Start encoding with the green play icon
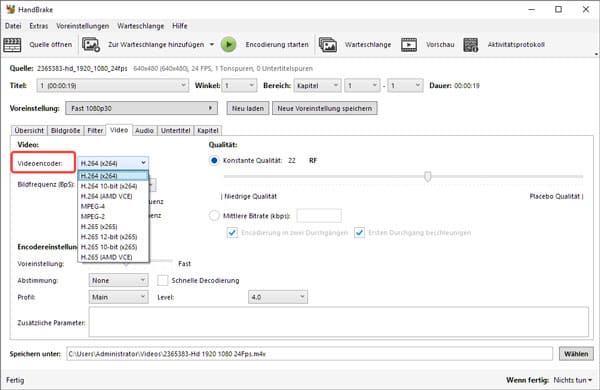This screenshot has width=600, height=390. 228,45
